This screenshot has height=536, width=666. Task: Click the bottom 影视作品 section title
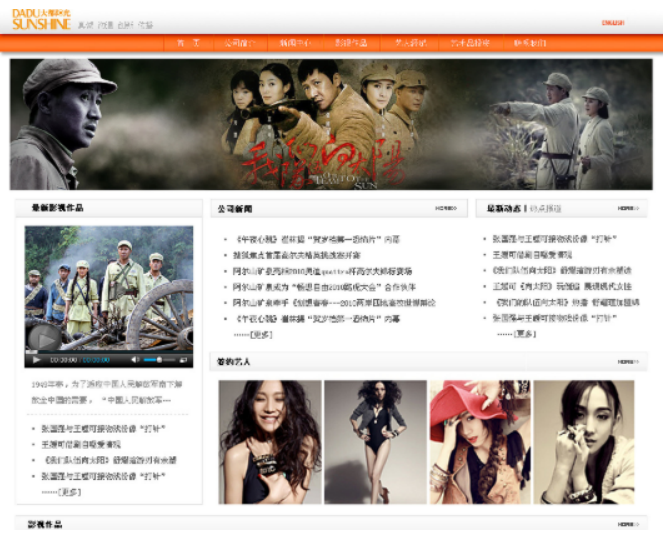(45, 524)
